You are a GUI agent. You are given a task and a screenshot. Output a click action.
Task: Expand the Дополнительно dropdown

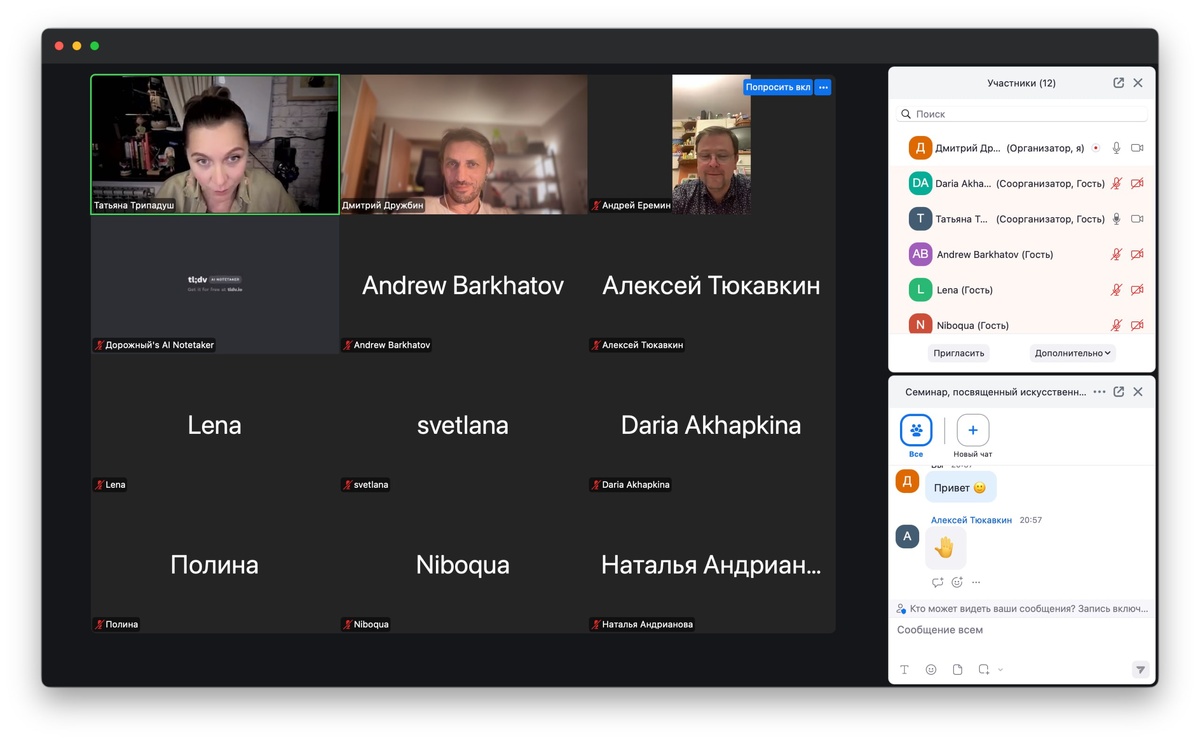click(1072, 353)
